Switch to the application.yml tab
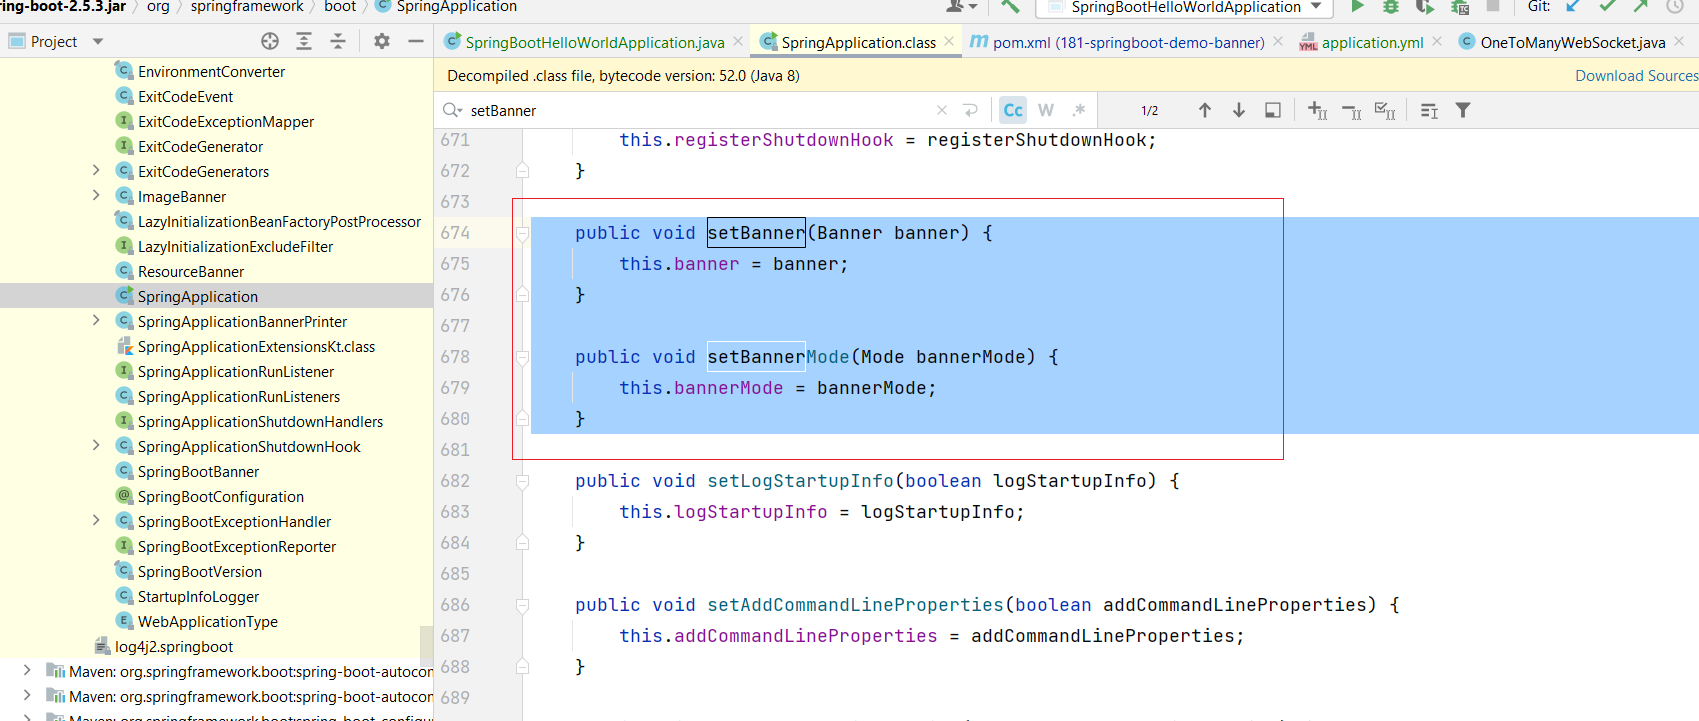 [1371, 42]
